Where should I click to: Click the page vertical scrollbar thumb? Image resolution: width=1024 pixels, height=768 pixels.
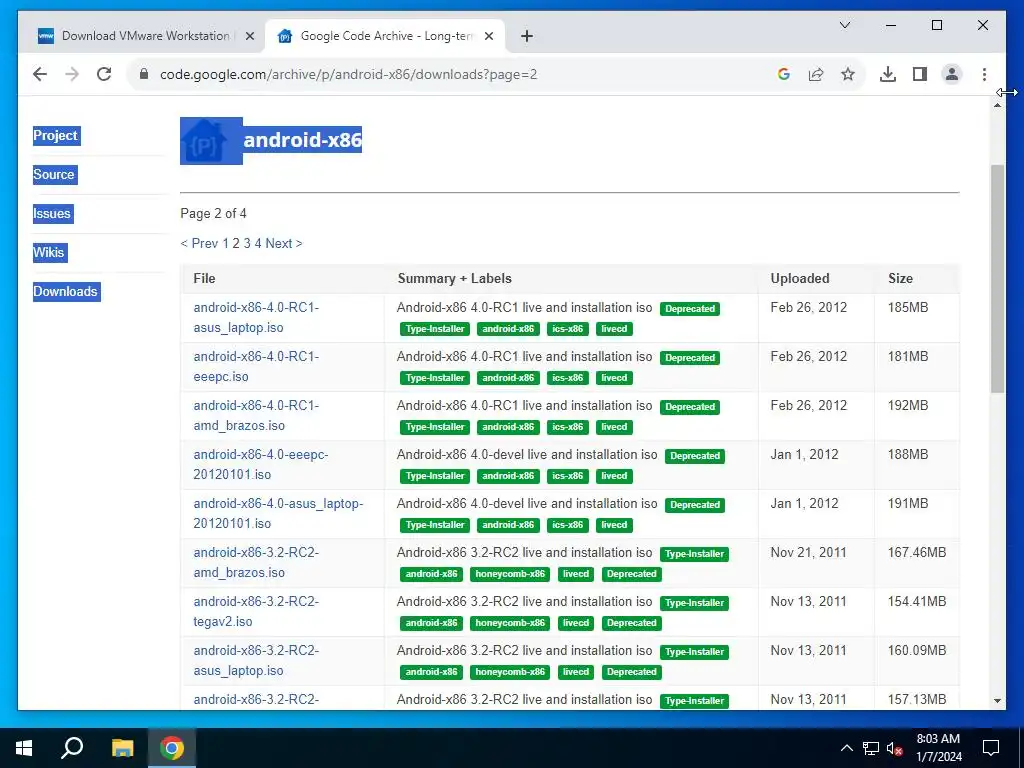point(997,278)
